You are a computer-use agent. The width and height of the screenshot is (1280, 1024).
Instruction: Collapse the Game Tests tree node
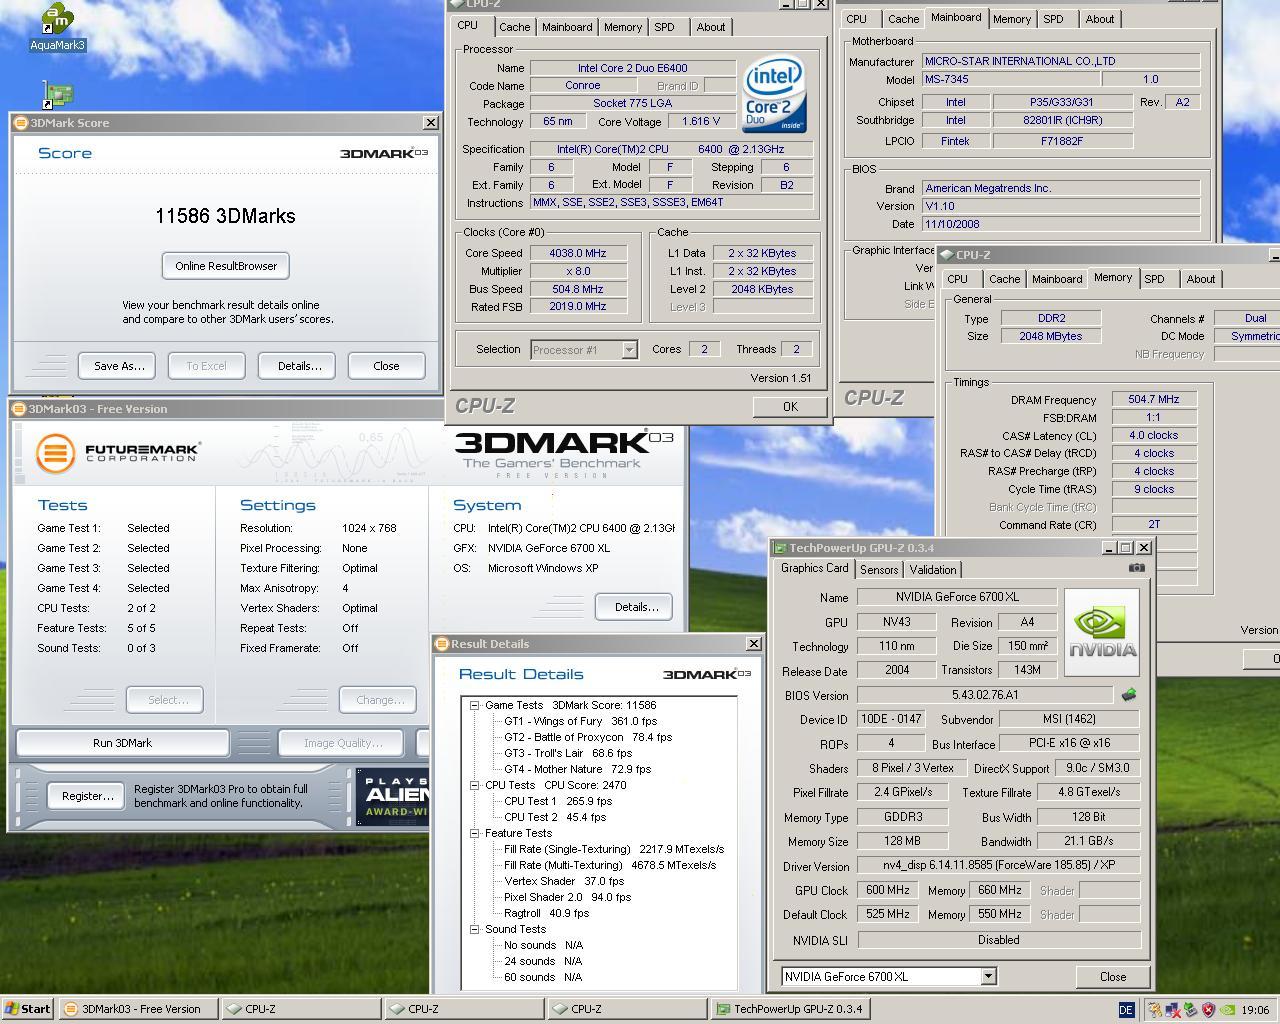click(475, 705)
